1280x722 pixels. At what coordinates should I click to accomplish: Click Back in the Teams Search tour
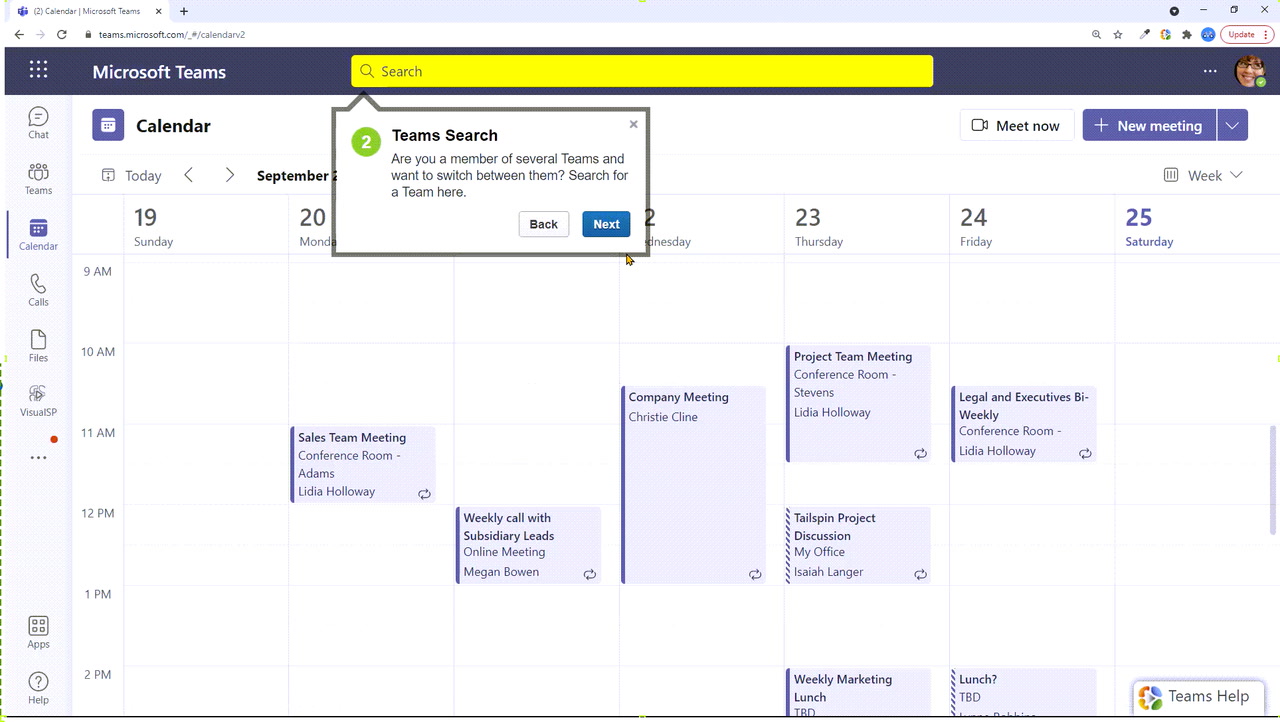[543, 224]
